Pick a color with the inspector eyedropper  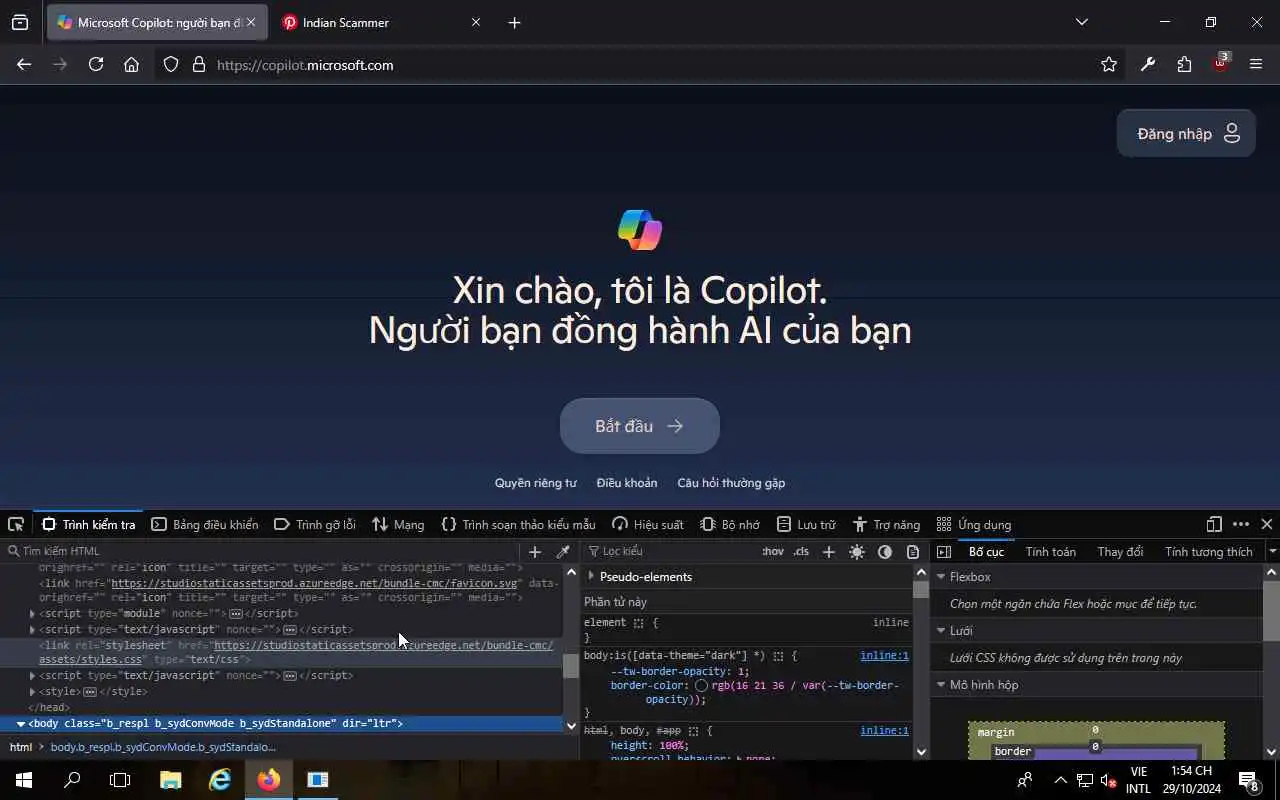click(563, 551)
